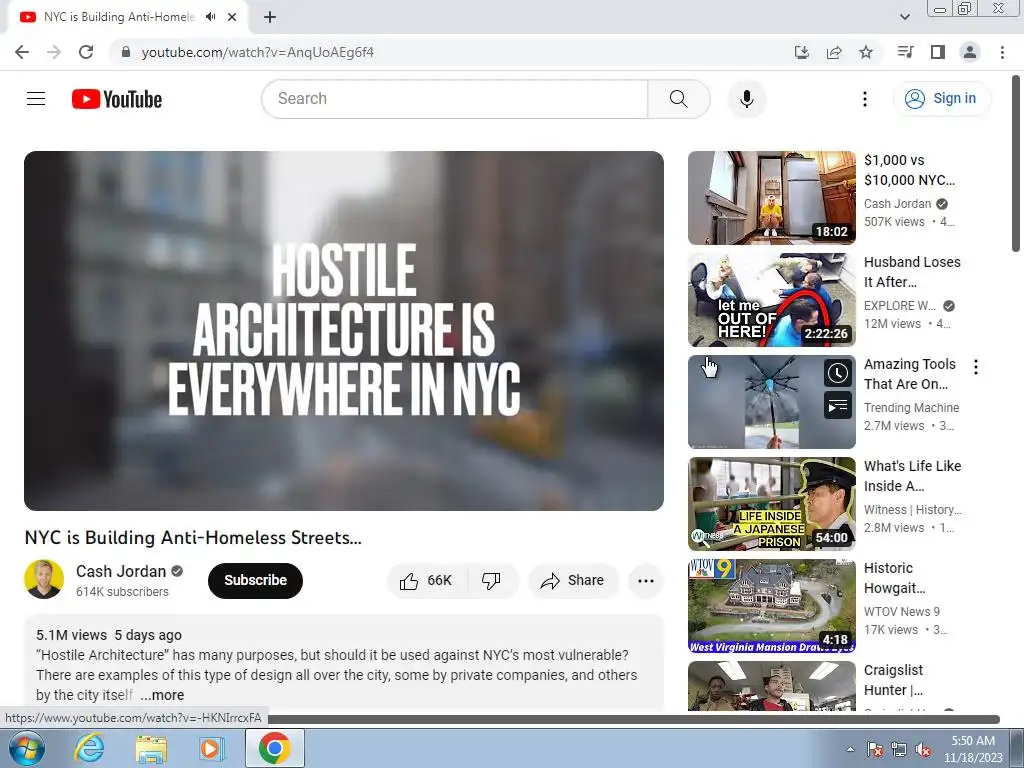Add Amazing Tools video to Watch later
This screenshot has height=768, width=1024.
click(x=838, y=374)
